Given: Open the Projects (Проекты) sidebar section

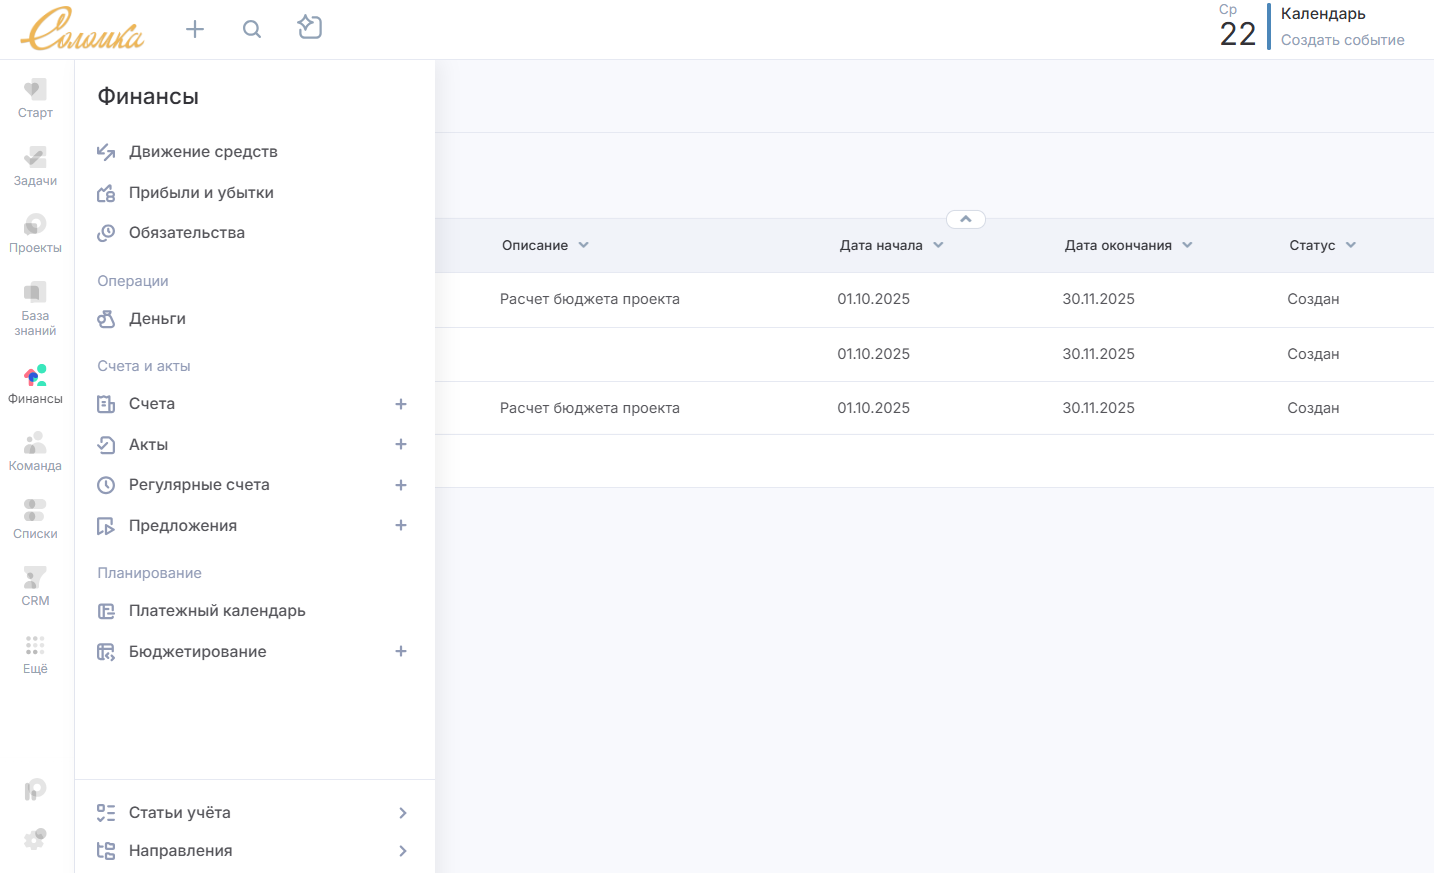Looking at the screenshot, I should [x=35, y=233].
